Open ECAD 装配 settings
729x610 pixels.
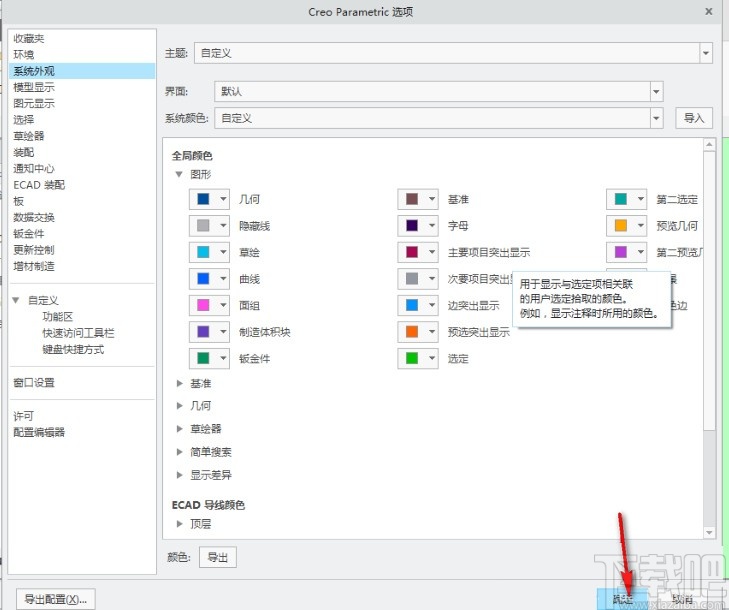pyautogui.click(x=39, y=185)
